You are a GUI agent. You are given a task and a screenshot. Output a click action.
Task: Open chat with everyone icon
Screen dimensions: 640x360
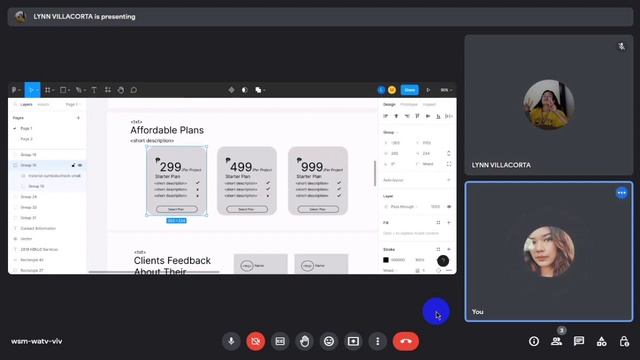[579, 341]
